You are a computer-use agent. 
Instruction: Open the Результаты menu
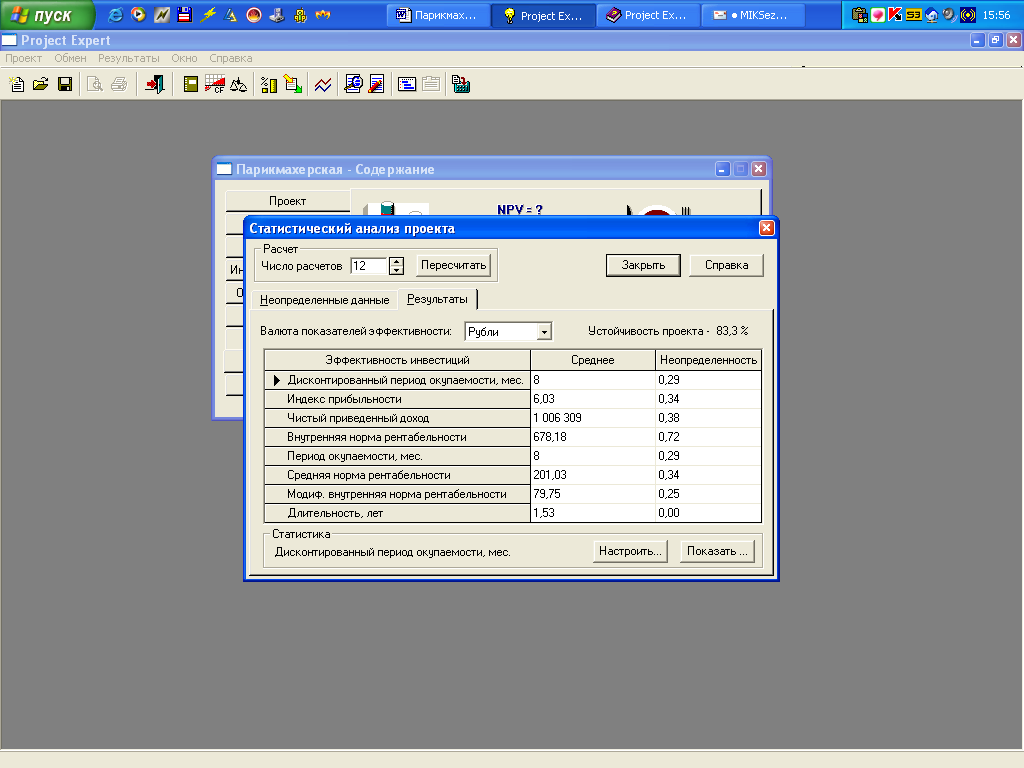(x=129, y=58)
